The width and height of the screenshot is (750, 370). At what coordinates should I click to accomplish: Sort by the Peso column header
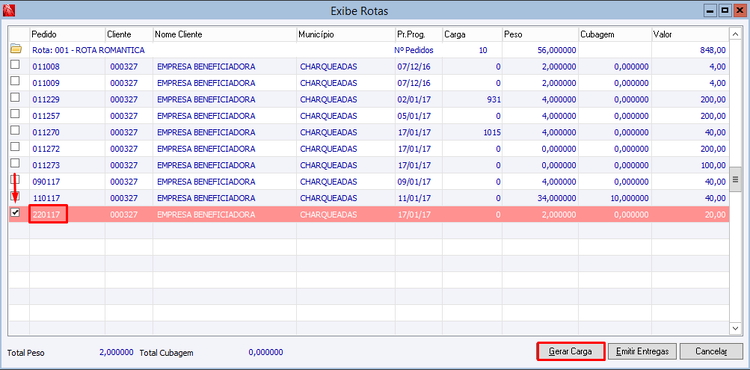(x=540, y=34)
